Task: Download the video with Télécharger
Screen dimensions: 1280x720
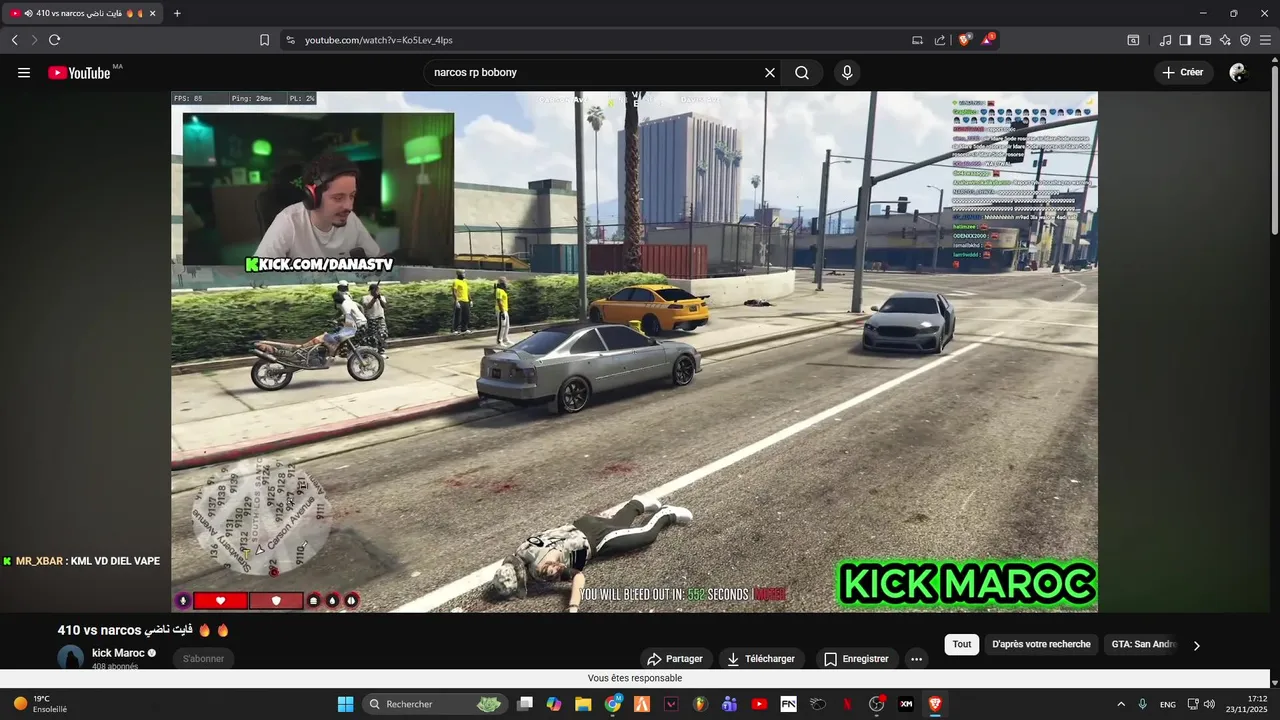Action: pos(762,659)
